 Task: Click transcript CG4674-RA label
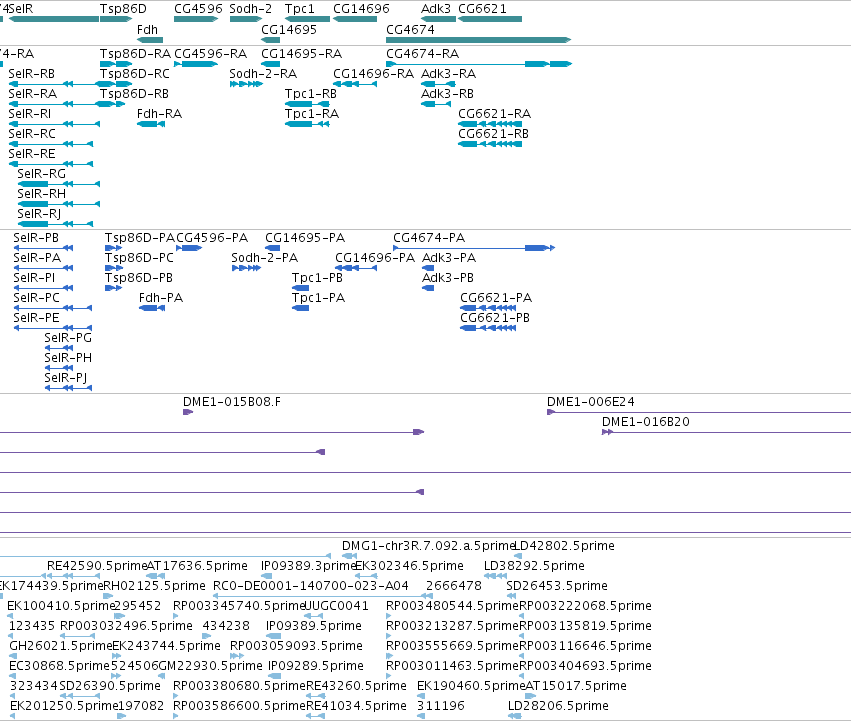click(x=422, y=54)
